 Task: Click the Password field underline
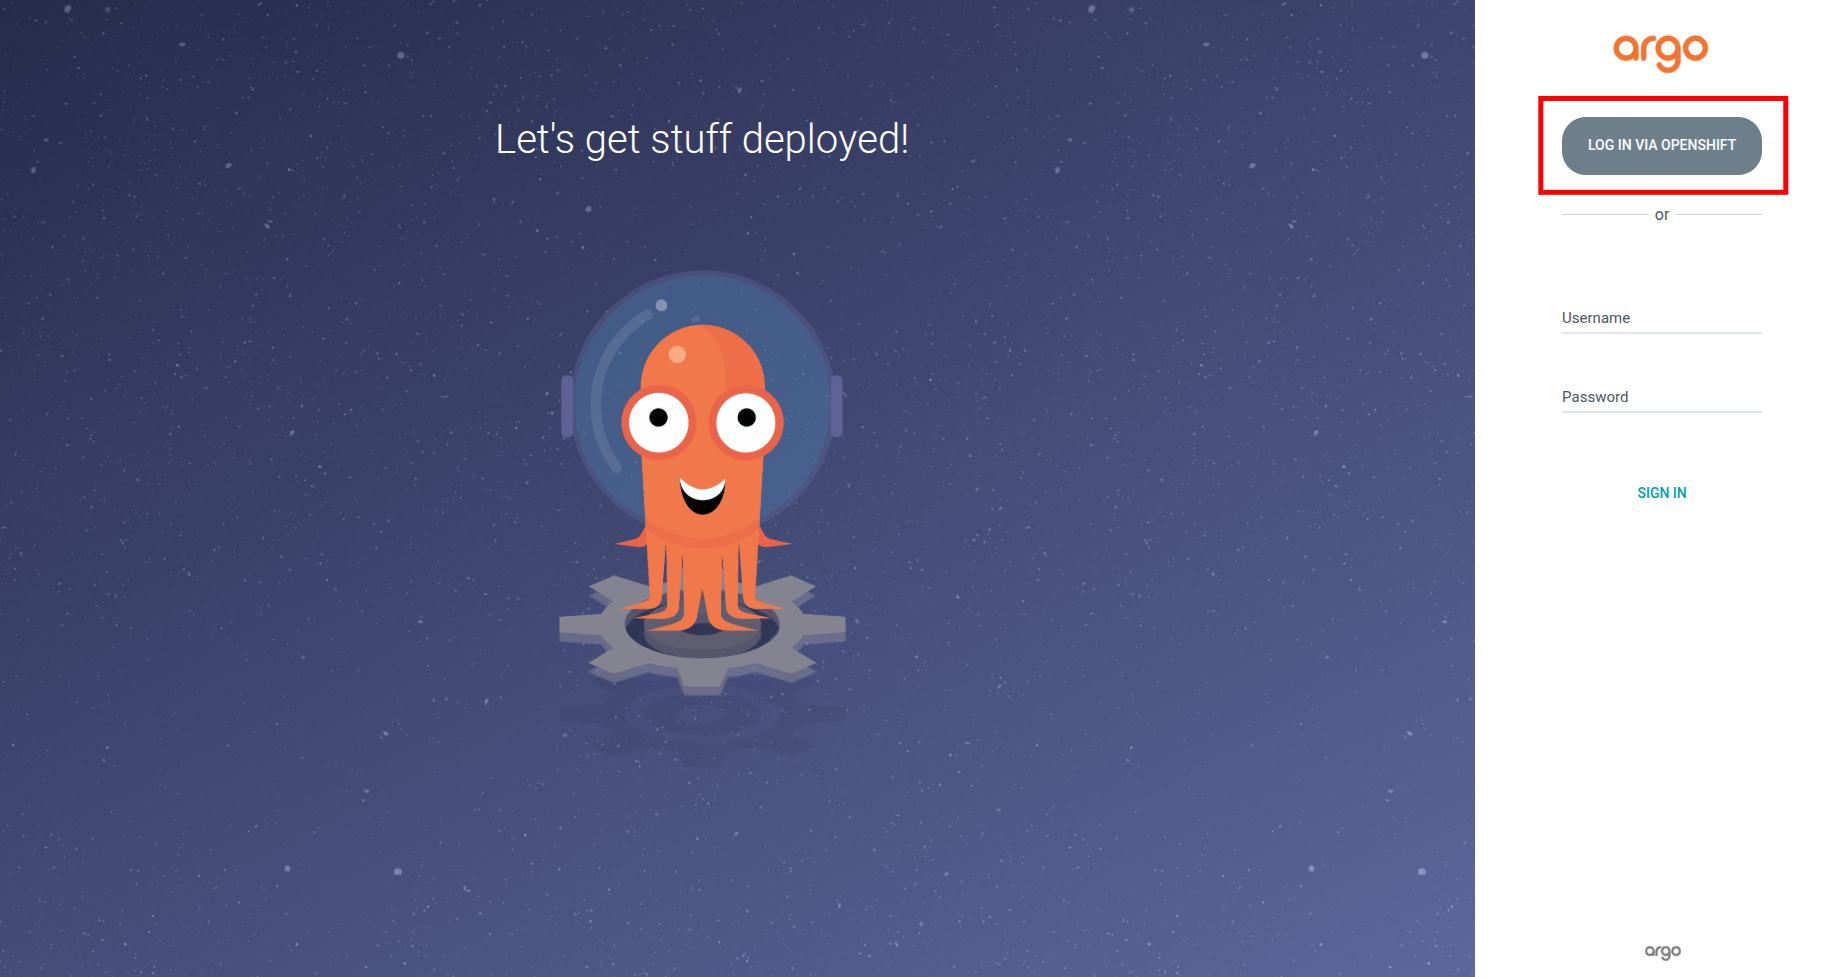[1661, 411]
